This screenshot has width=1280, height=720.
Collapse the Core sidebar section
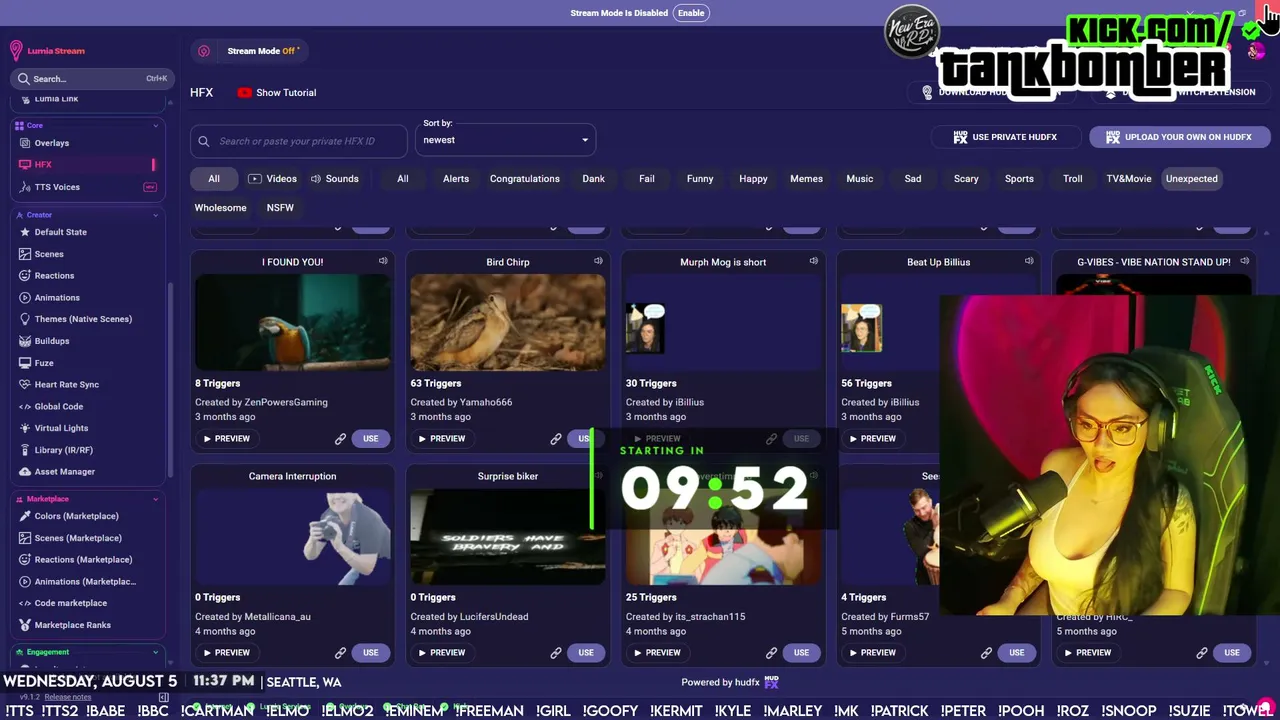pos(155,126)
